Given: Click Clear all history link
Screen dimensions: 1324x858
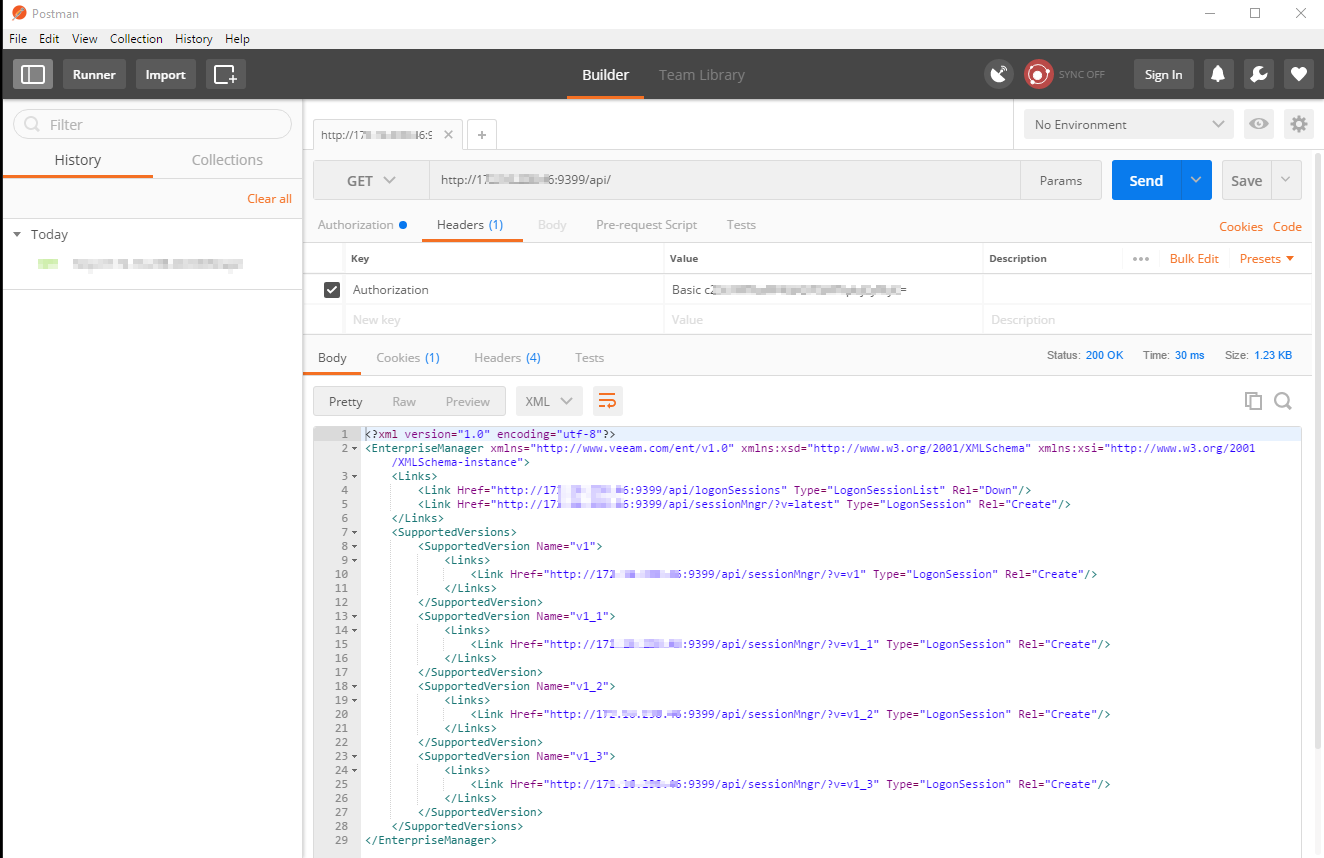Looking at the screenshot, I should pyautogui.click(x=270, y=198).
